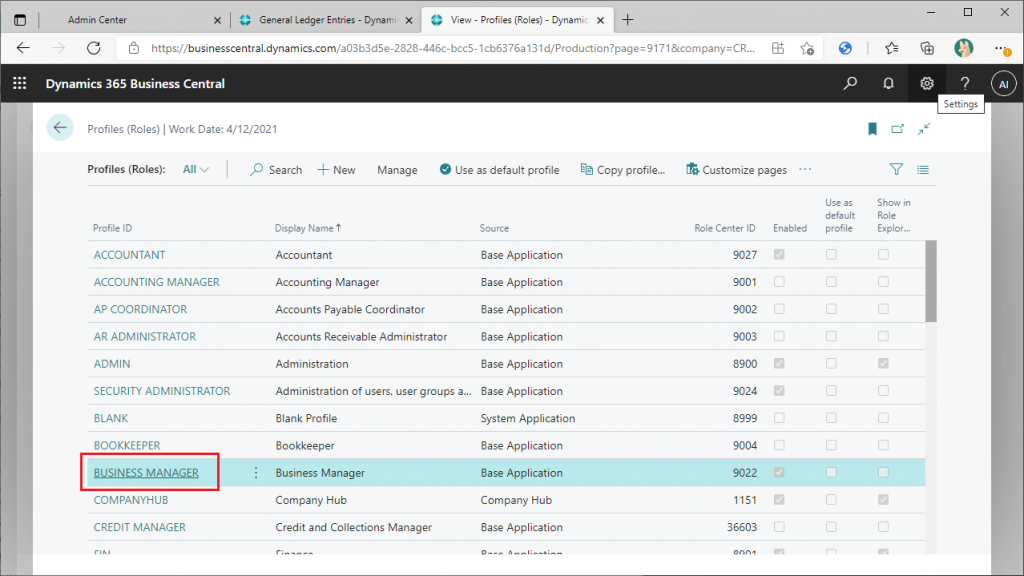Screen dimensions: 1024x576
Task: Open the Help question mark
Action: [x=965, y=84]
